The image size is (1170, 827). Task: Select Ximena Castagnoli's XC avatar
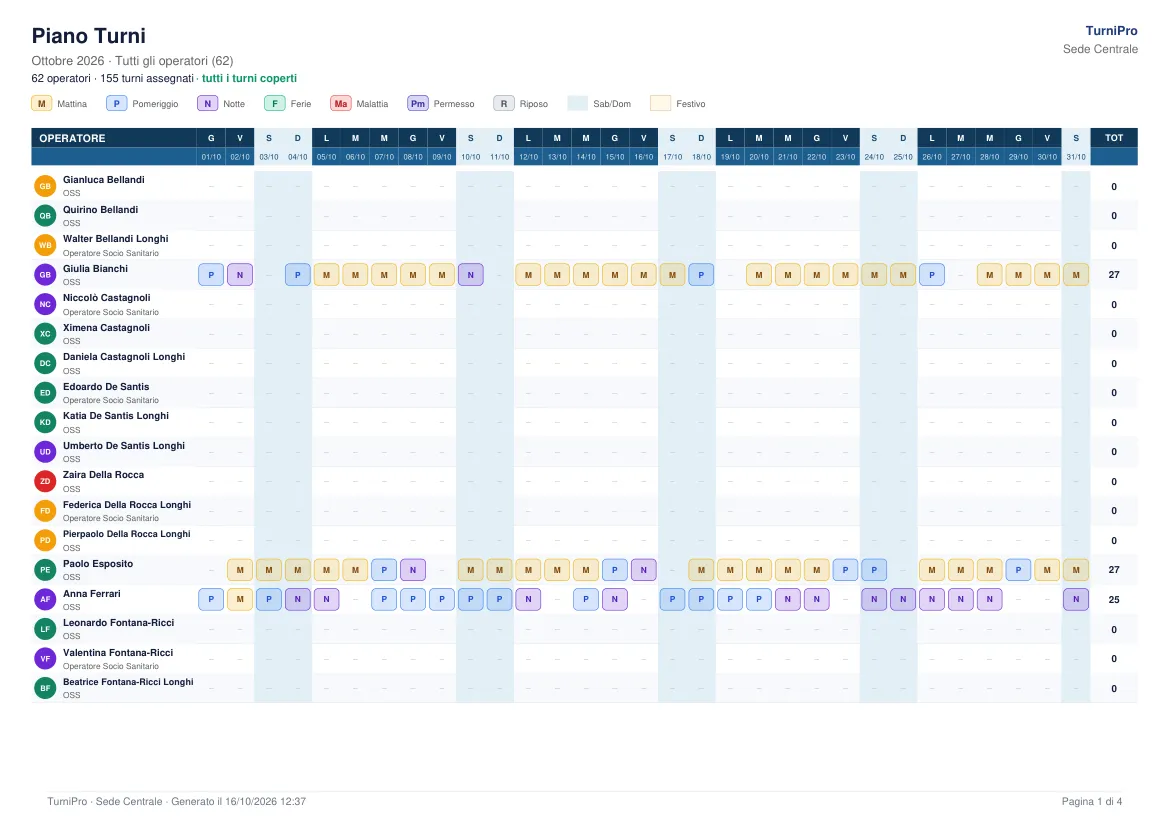[46, 334]
